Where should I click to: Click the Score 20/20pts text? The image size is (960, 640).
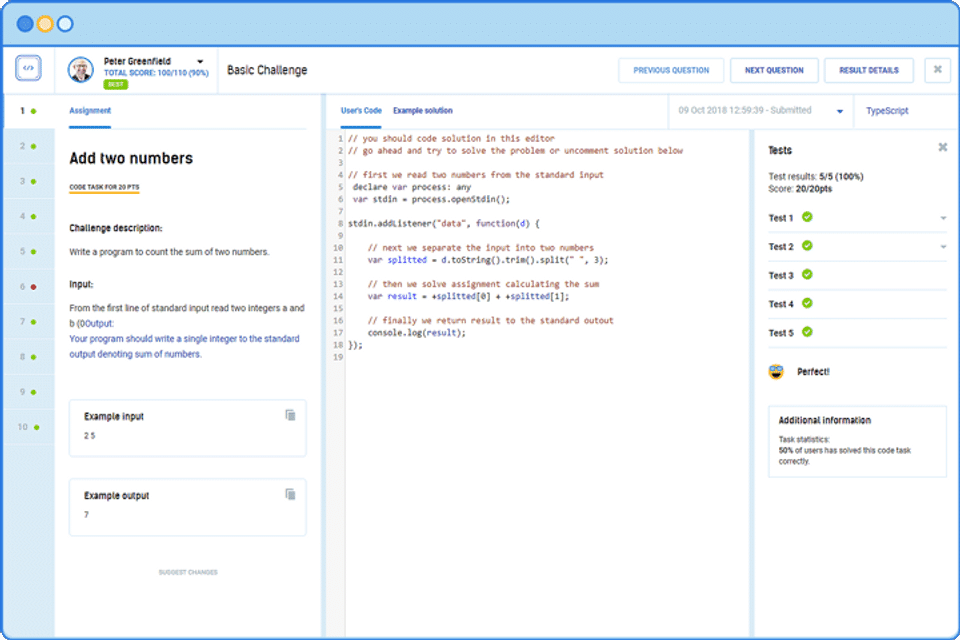tap(800, 189)
